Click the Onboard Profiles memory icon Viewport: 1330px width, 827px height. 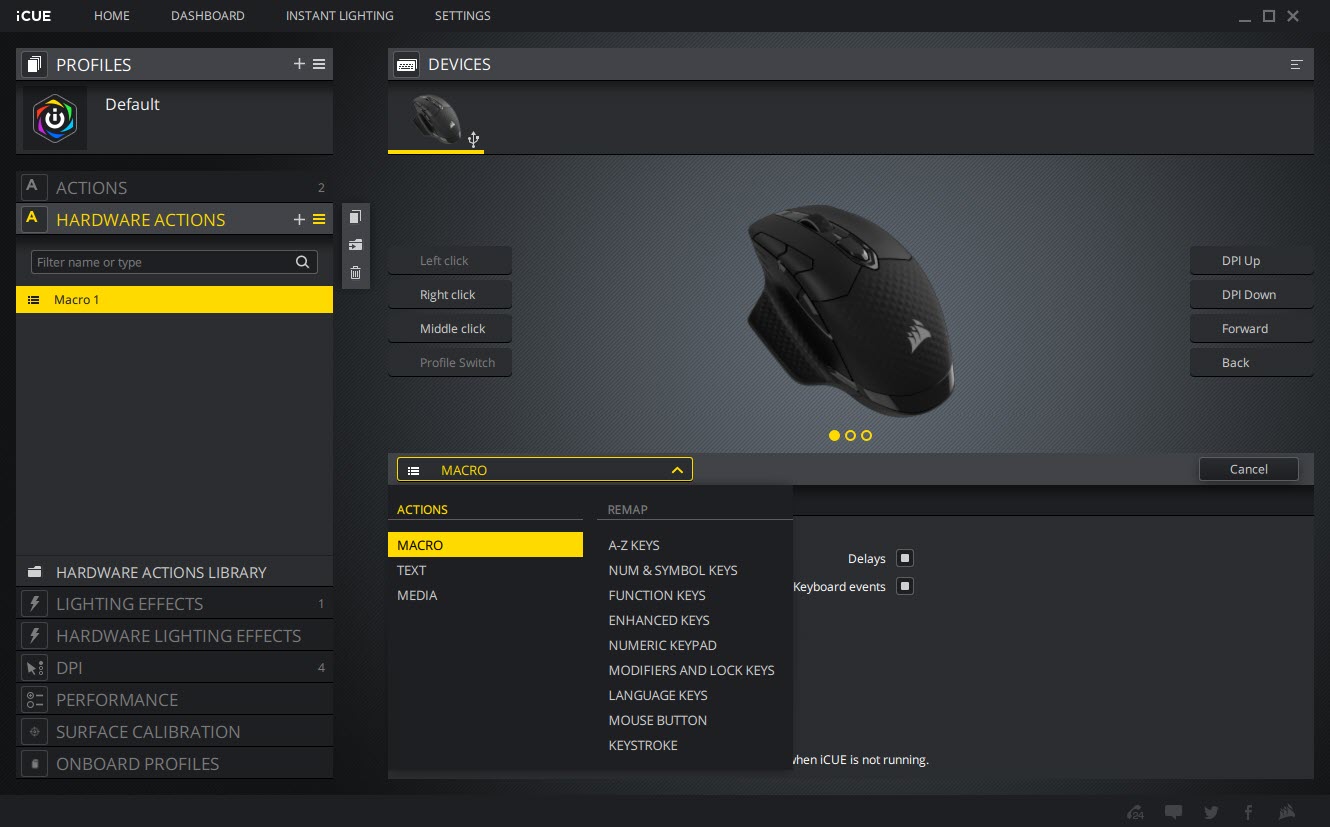pyautogui.click(x=35, y=764)
